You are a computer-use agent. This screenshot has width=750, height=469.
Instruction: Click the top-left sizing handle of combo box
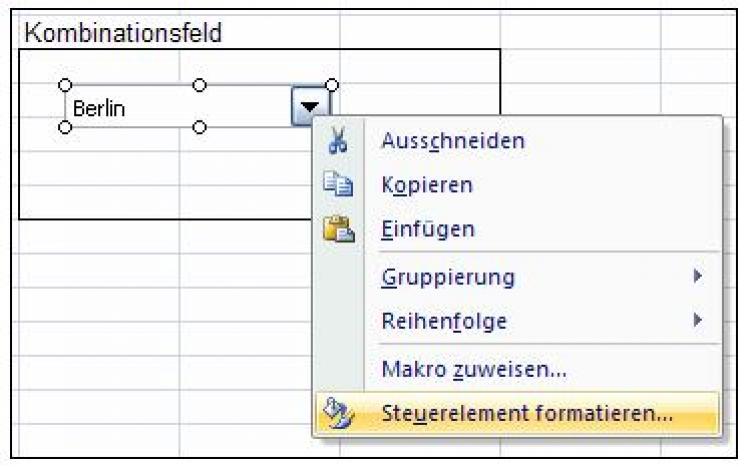click(66, 85)
